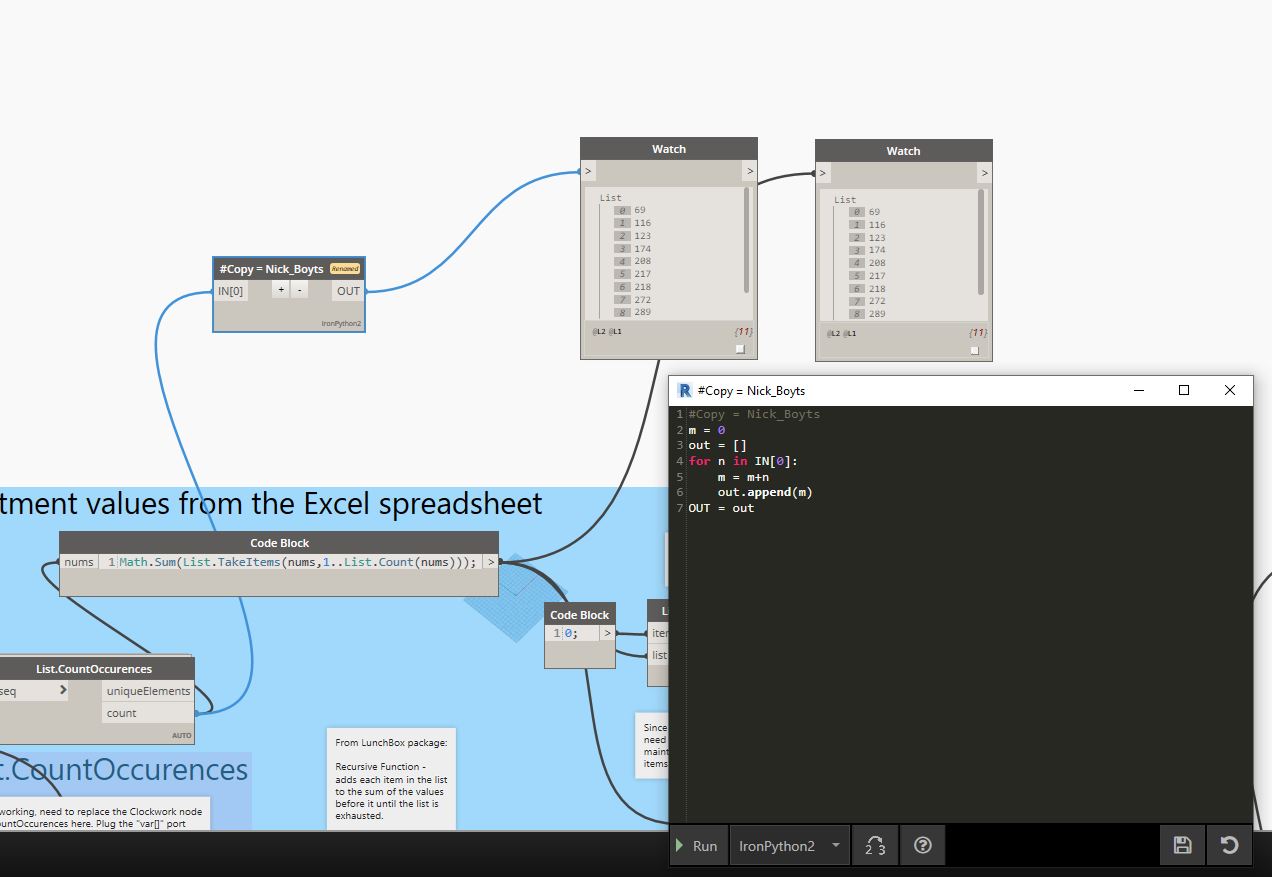Click the seq input chevron on List.CountOccurences
The image size is (1272, 877).
pyautogui.click(x=61, y=690)
